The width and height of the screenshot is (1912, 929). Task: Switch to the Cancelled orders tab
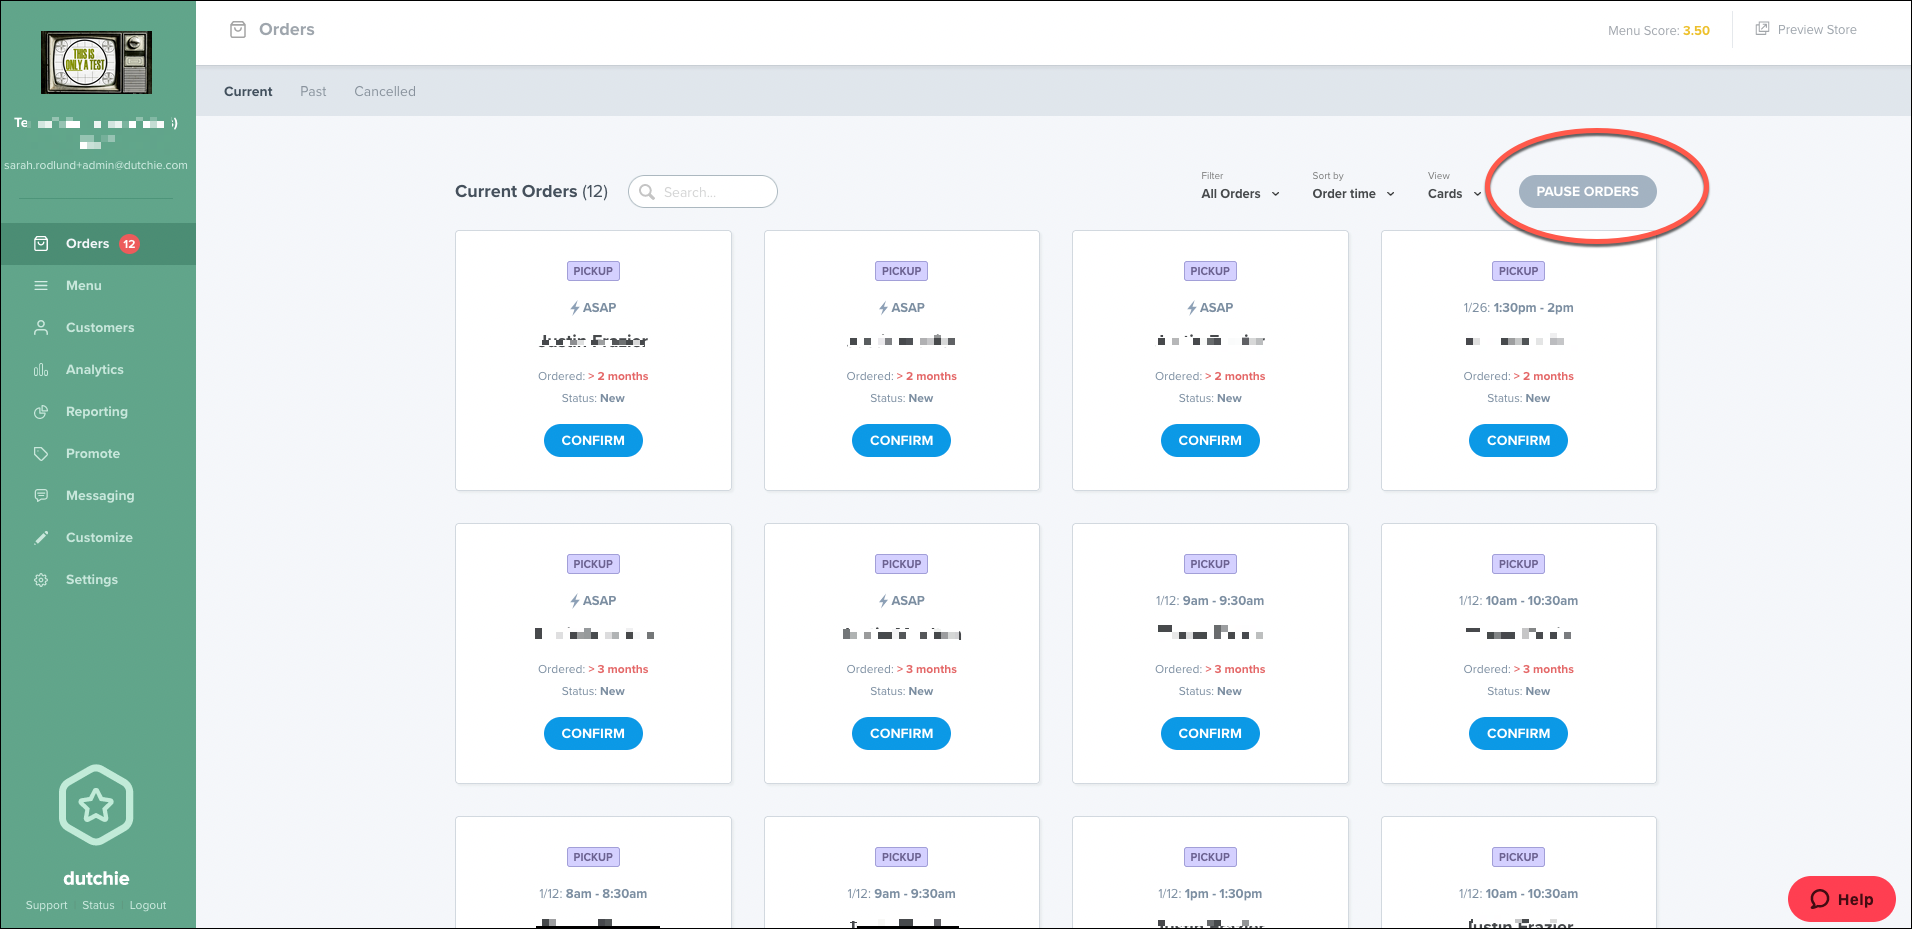[384, 91]
